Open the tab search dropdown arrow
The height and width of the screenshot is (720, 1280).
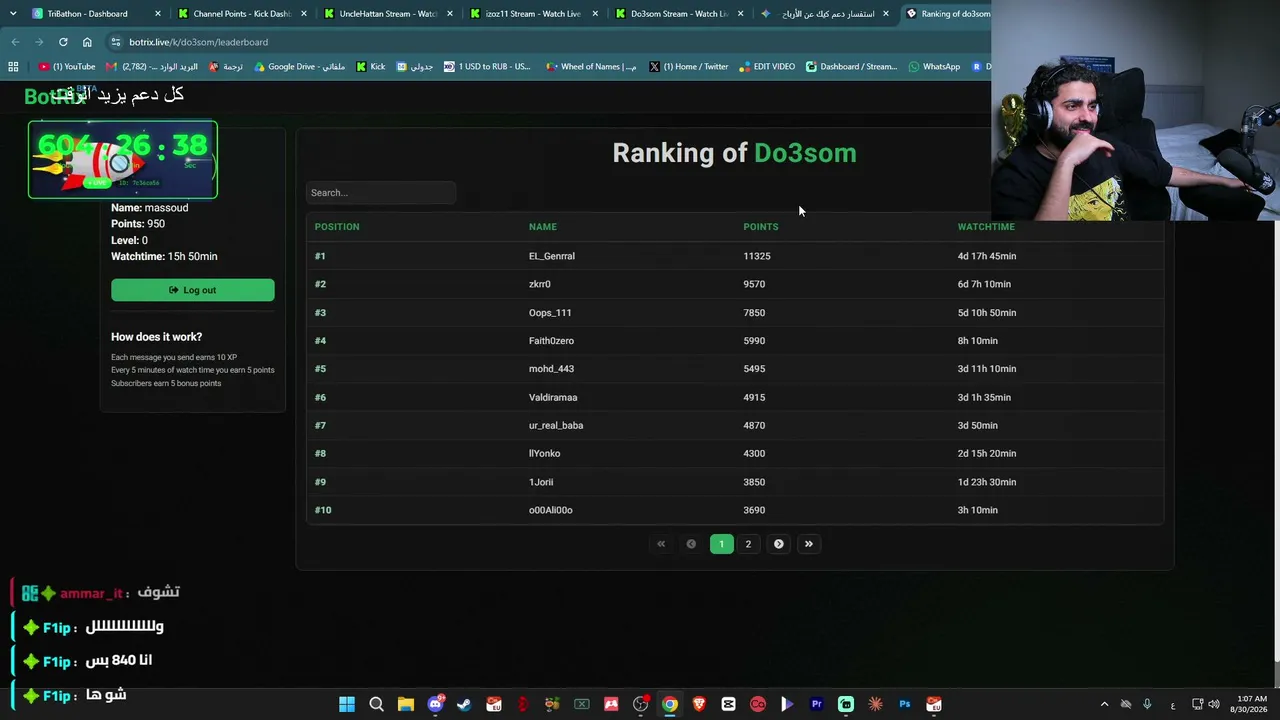tap(13, 14)
